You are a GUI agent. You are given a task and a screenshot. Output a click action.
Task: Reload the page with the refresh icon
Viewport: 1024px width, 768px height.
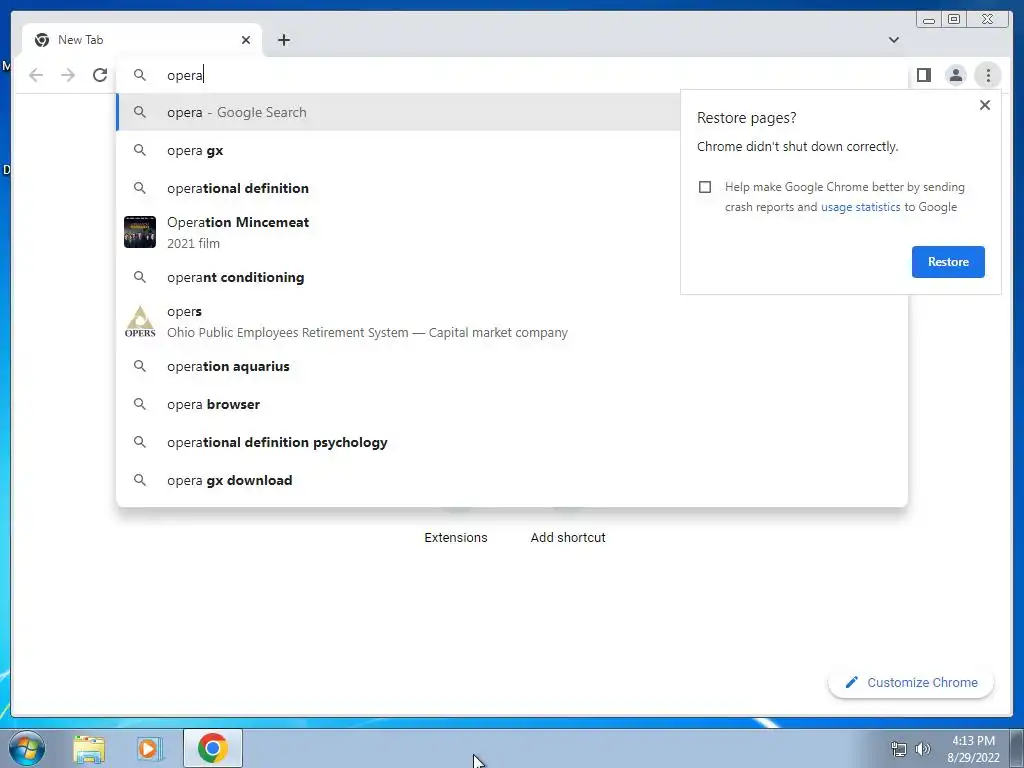(100, 75)
